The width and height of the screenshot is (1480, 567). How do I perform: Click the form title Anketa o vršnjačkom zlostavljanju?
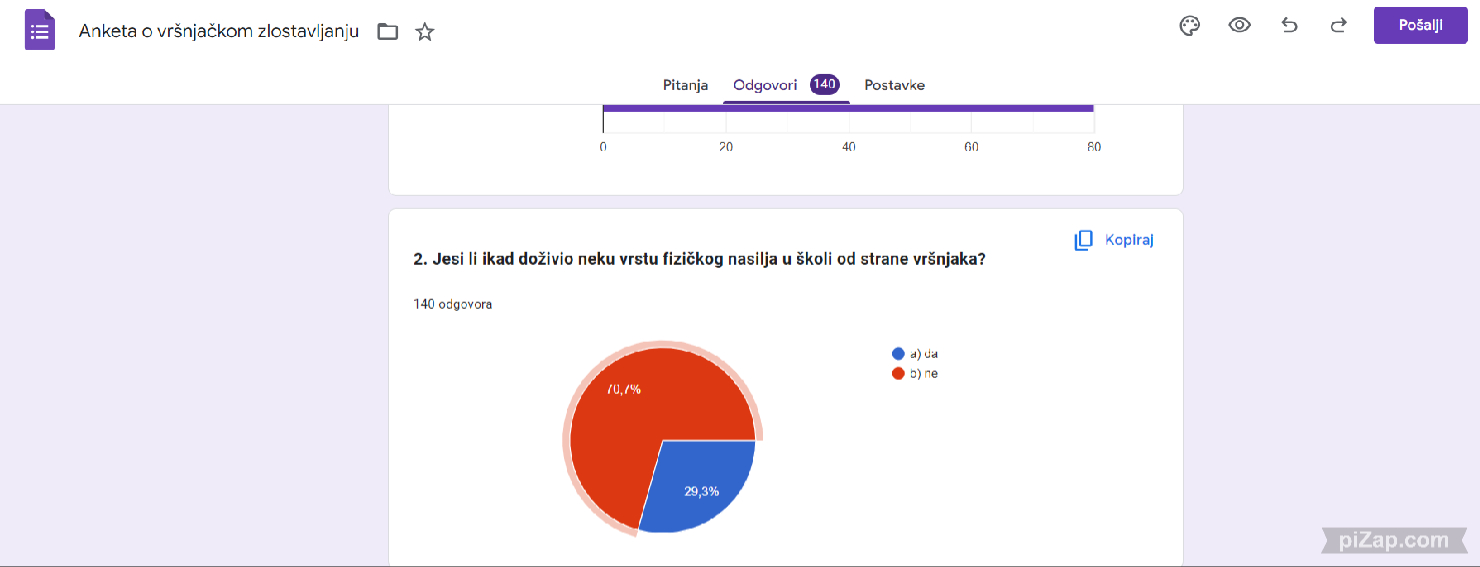pos(219,32)
